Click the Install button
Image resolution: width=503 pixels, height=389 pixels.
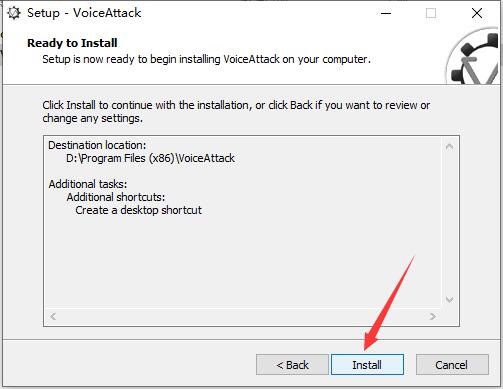367,364
